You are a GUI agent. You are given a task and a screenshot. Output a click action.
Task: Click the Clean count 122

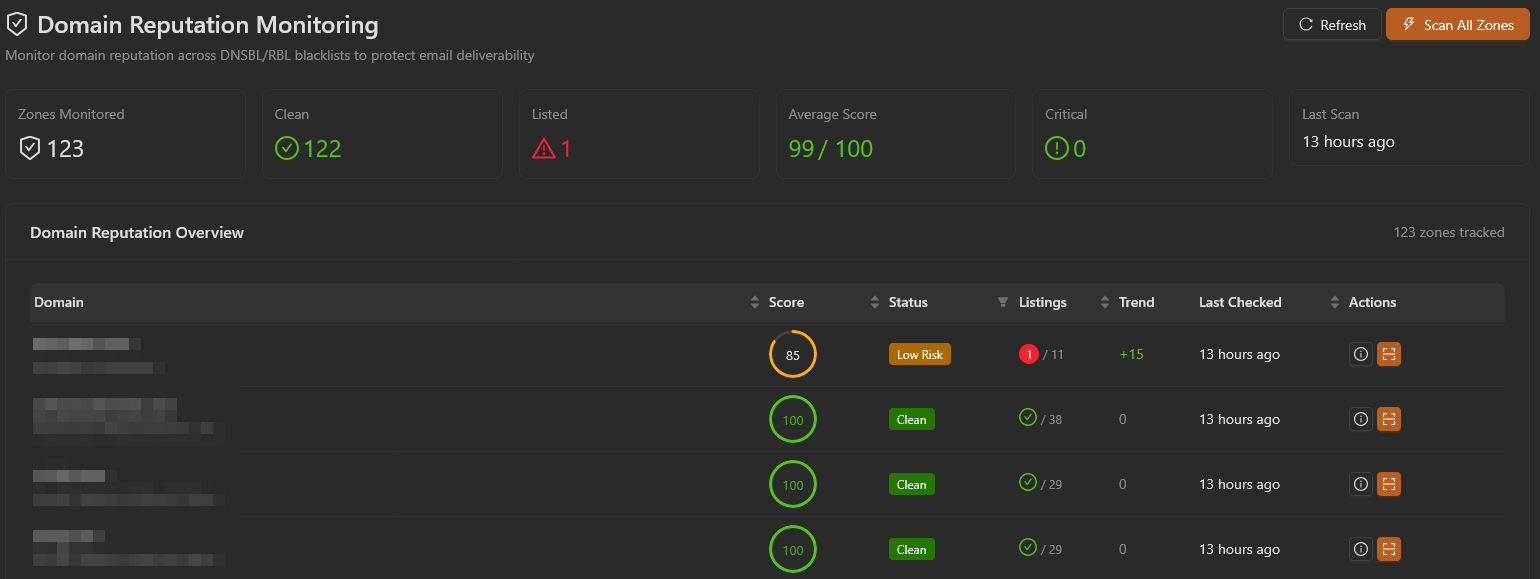tap(323, 149)
